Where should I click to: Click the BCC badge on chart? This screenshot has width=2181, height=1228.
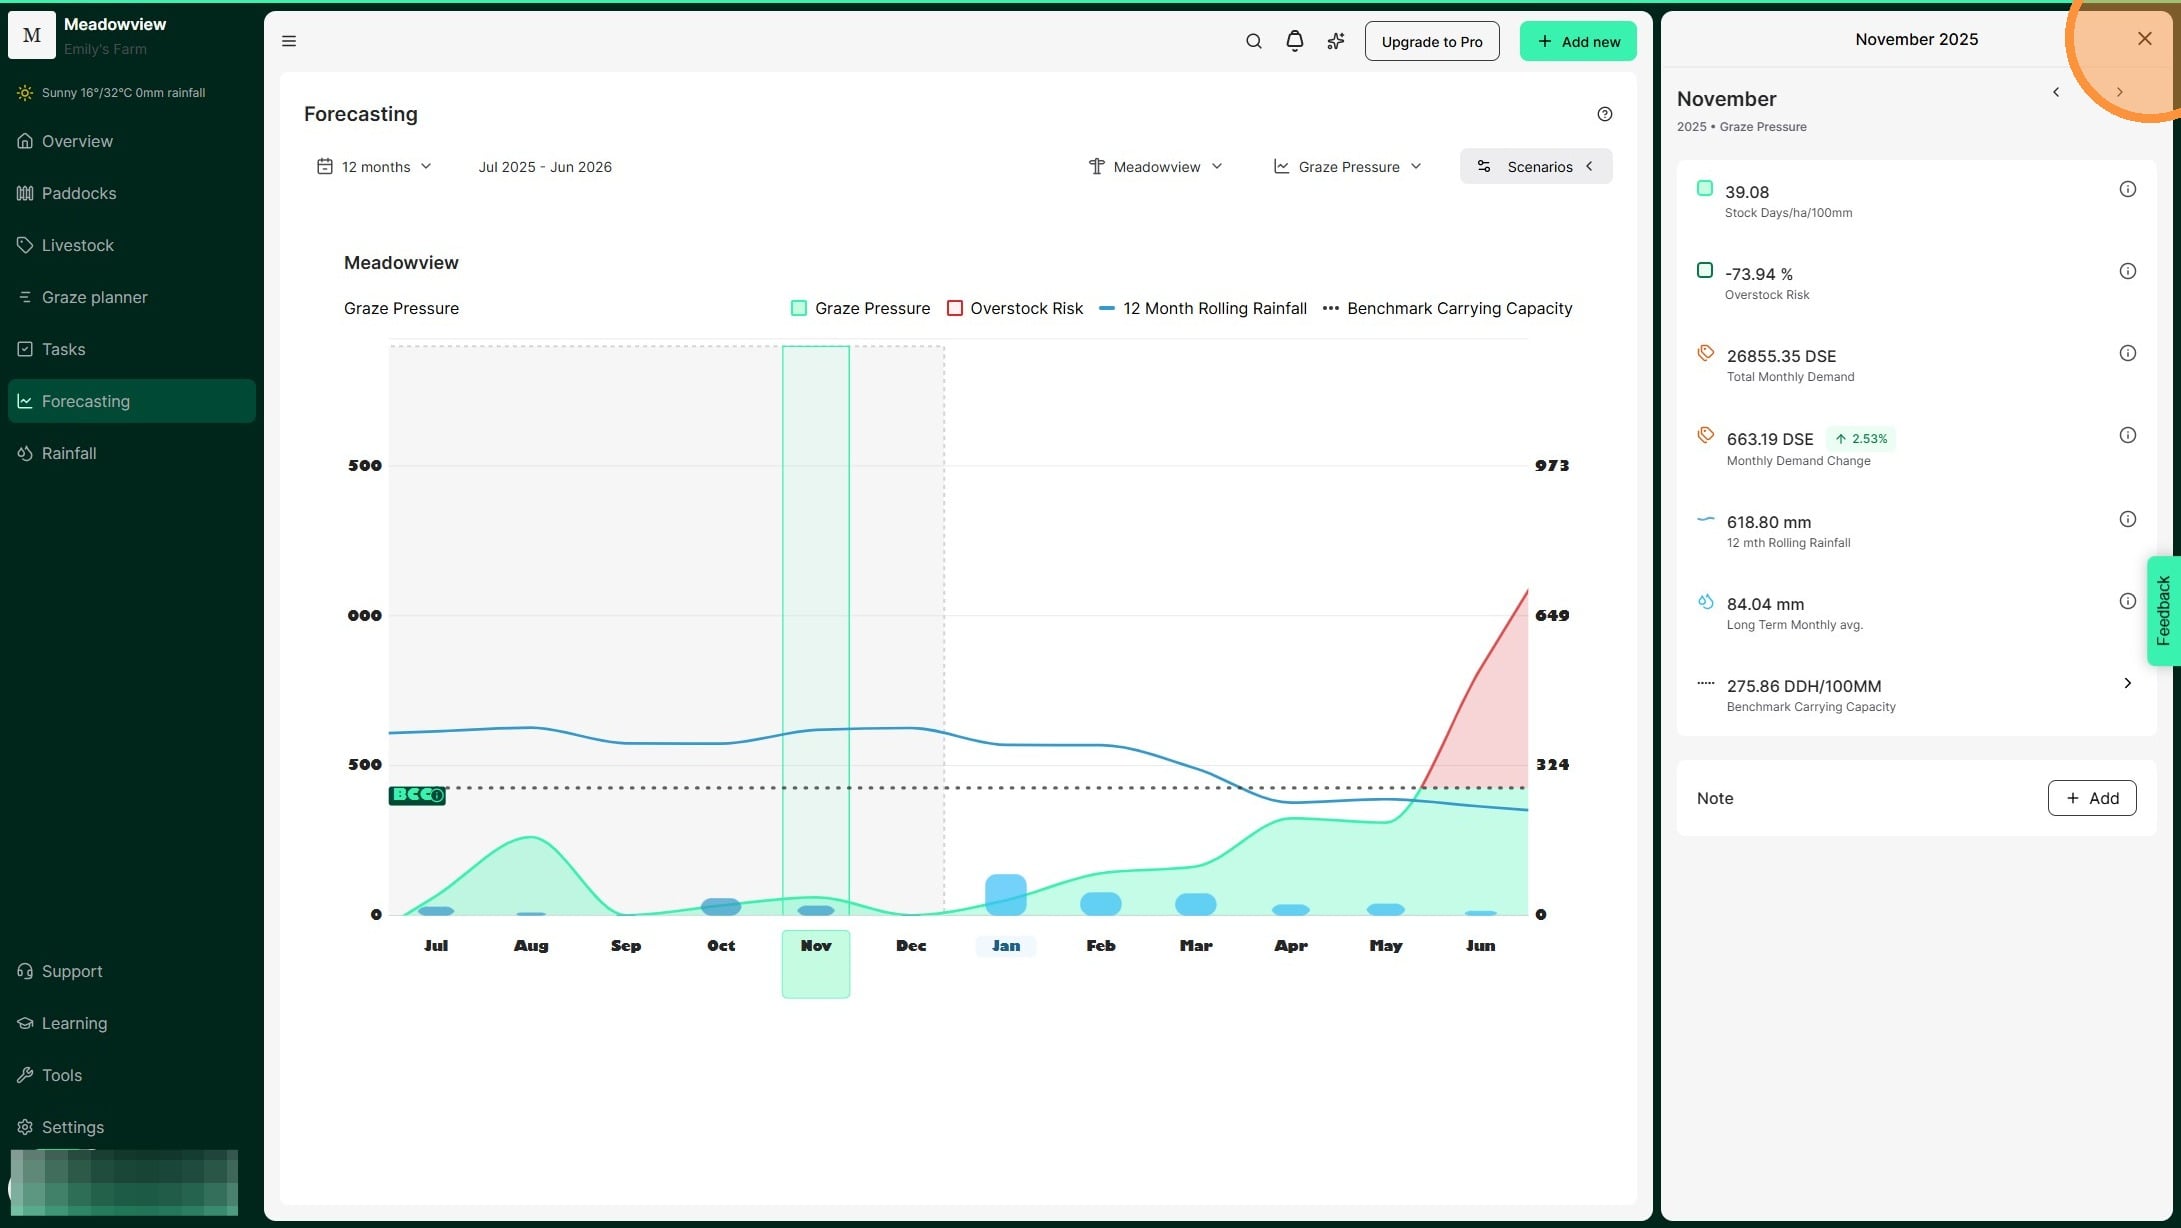417,795
